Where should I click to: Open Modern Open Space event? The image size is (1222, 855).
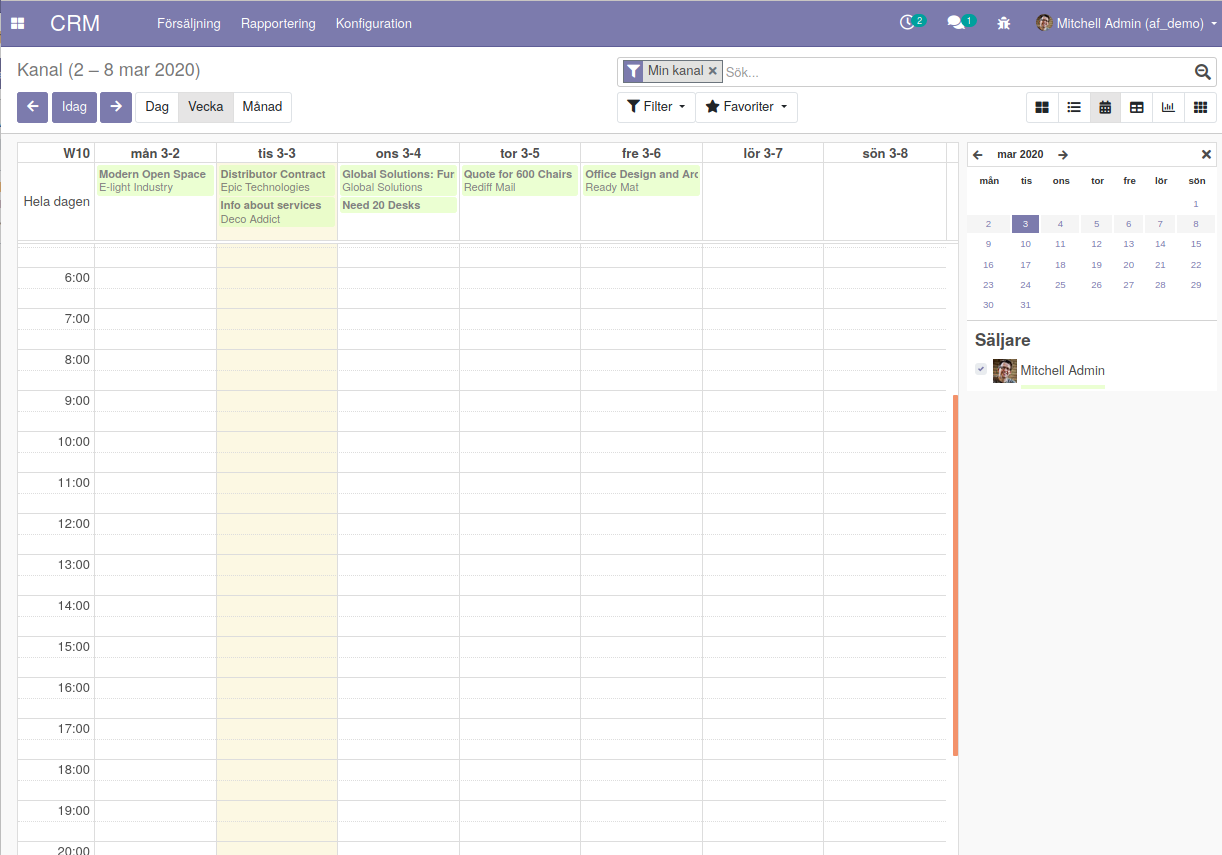155,180
